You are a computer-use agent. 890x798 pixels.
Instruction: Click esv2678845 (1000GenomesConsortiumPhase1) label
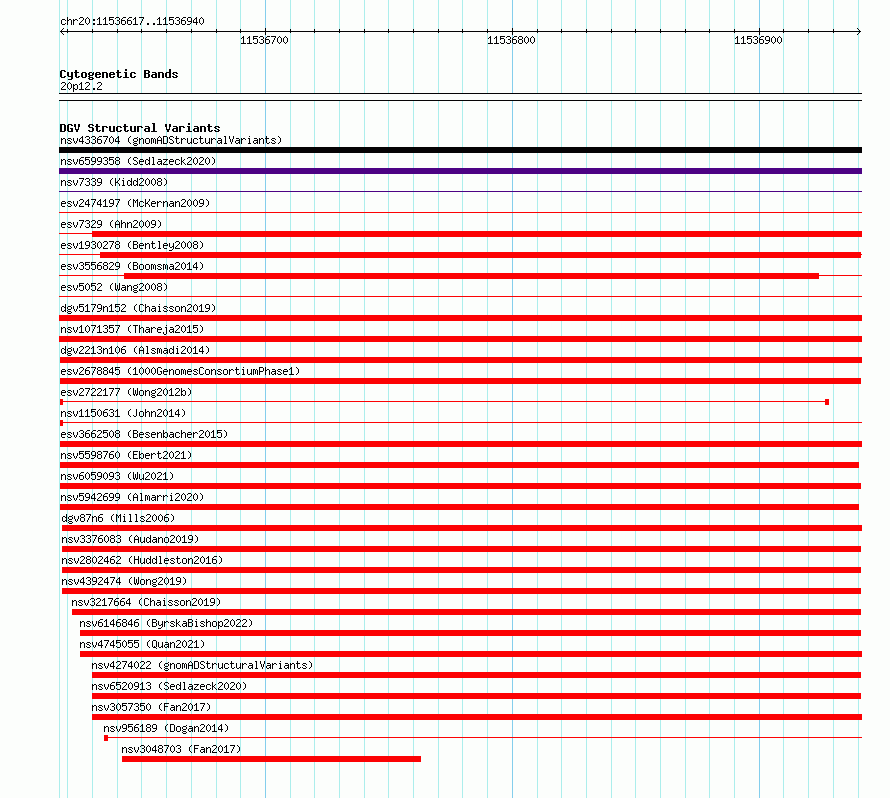[x=180, y=371]
